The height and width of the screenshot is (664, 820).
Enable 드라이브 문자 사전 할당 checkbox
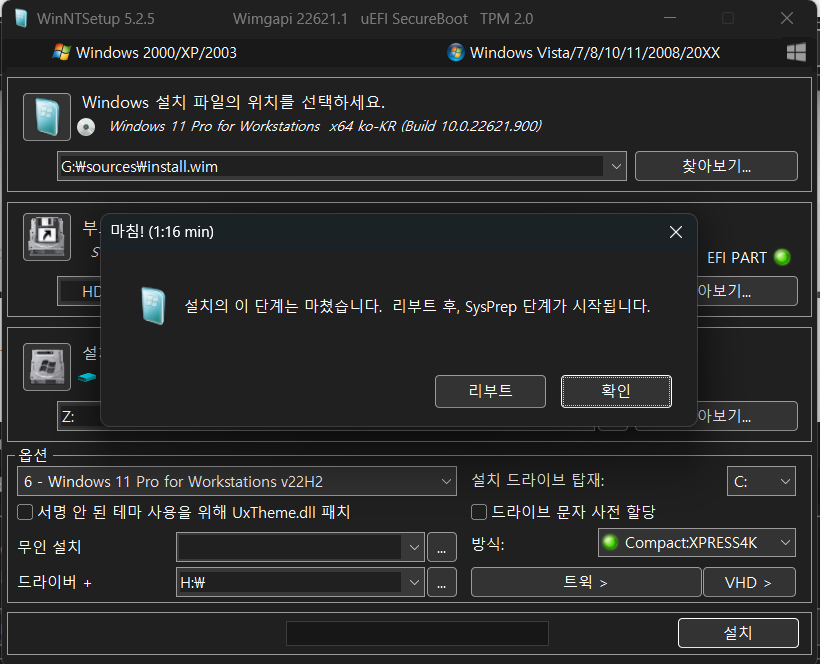click(x=479, y=512)
